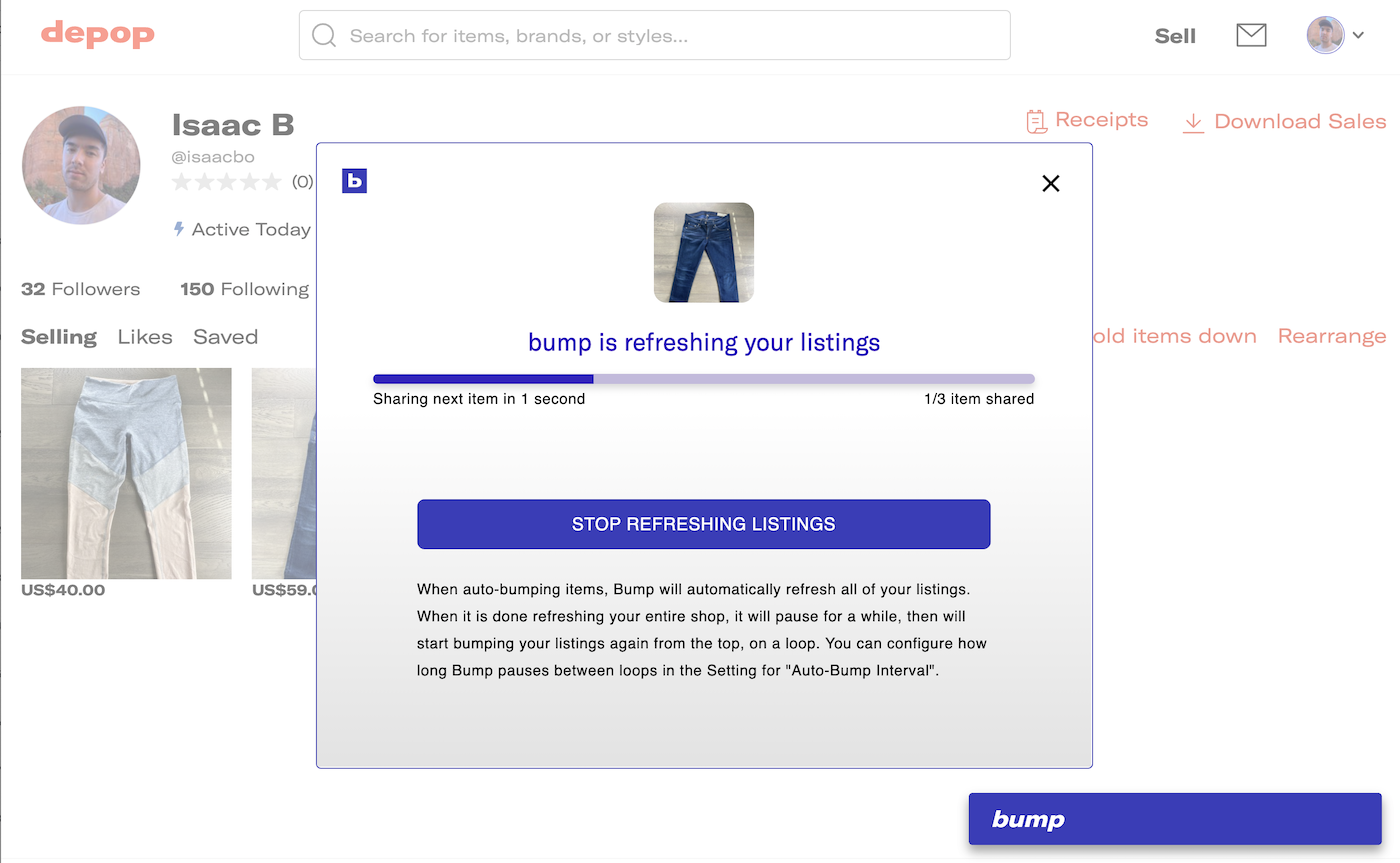The image size is (1400, 863).
Task: Click the depop logo
Action: [x=98, y=35]
